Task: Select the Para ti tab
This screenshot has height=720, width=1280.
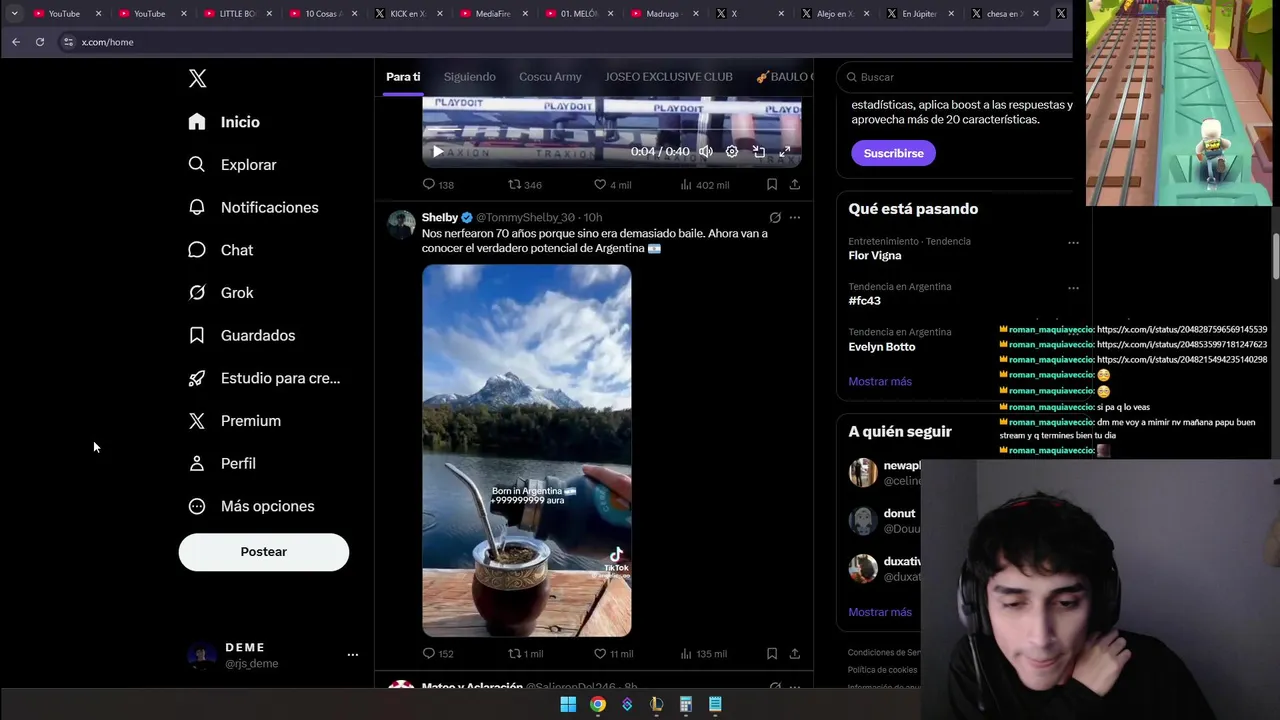Action: tap(403, 77)
